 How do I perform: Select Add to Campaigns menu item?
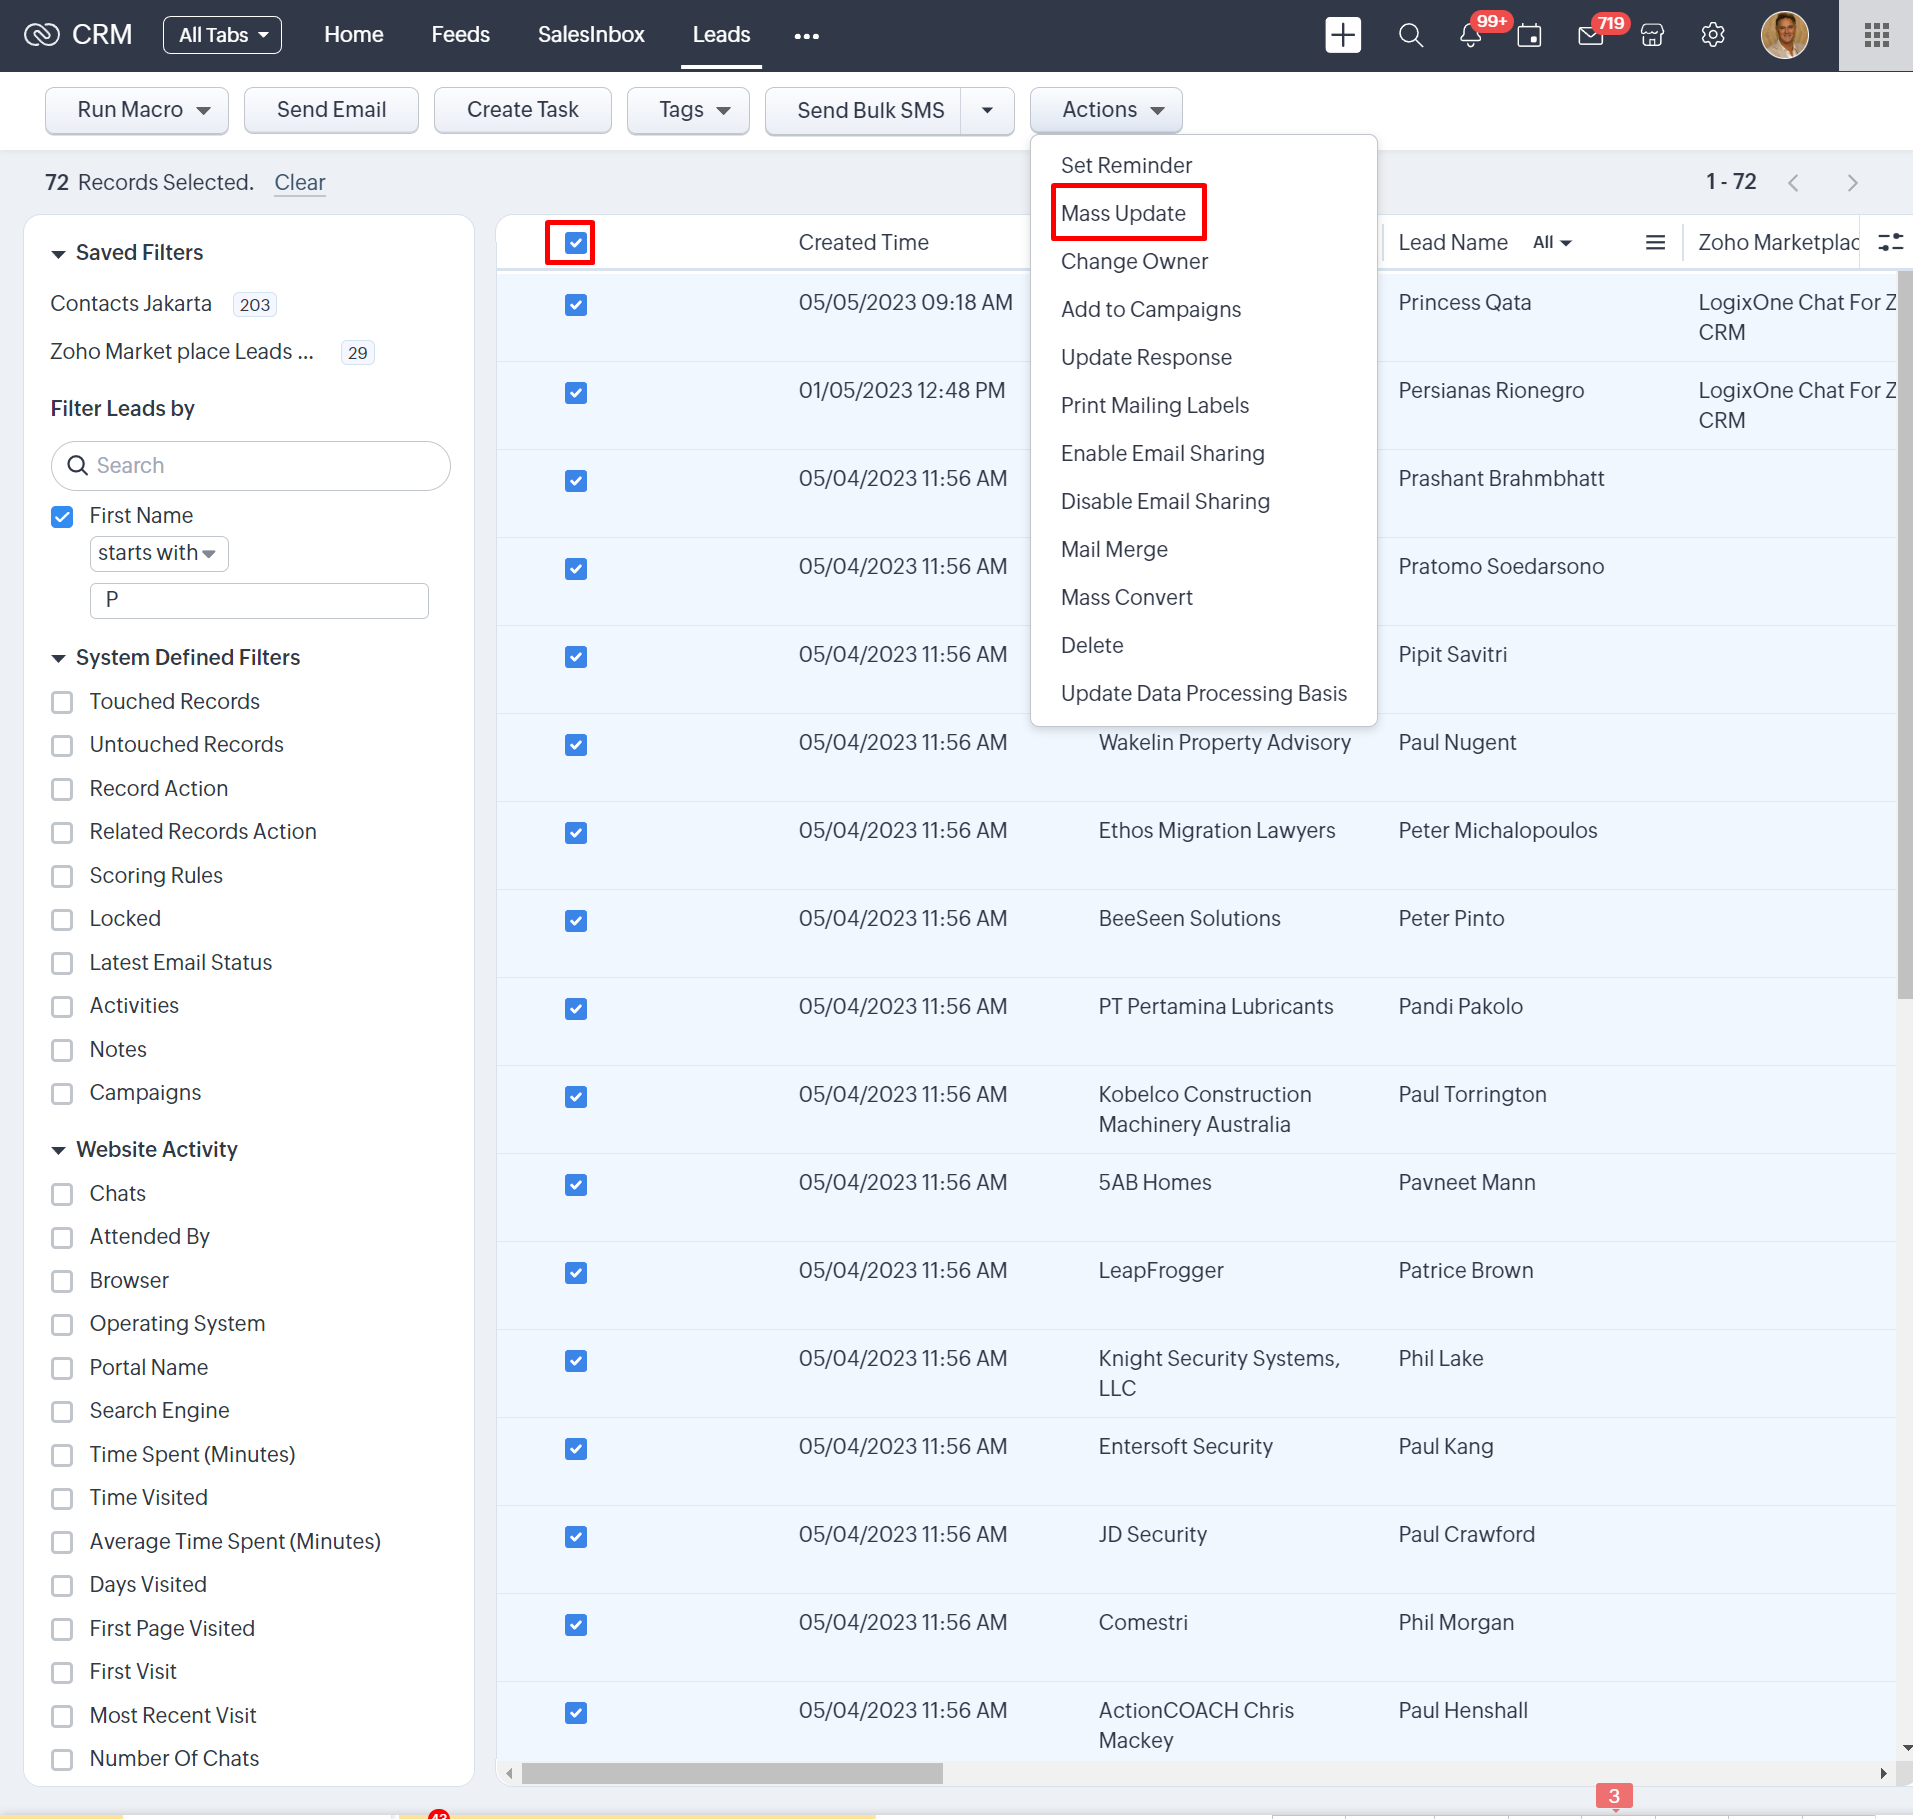(x=1150, y=309)
